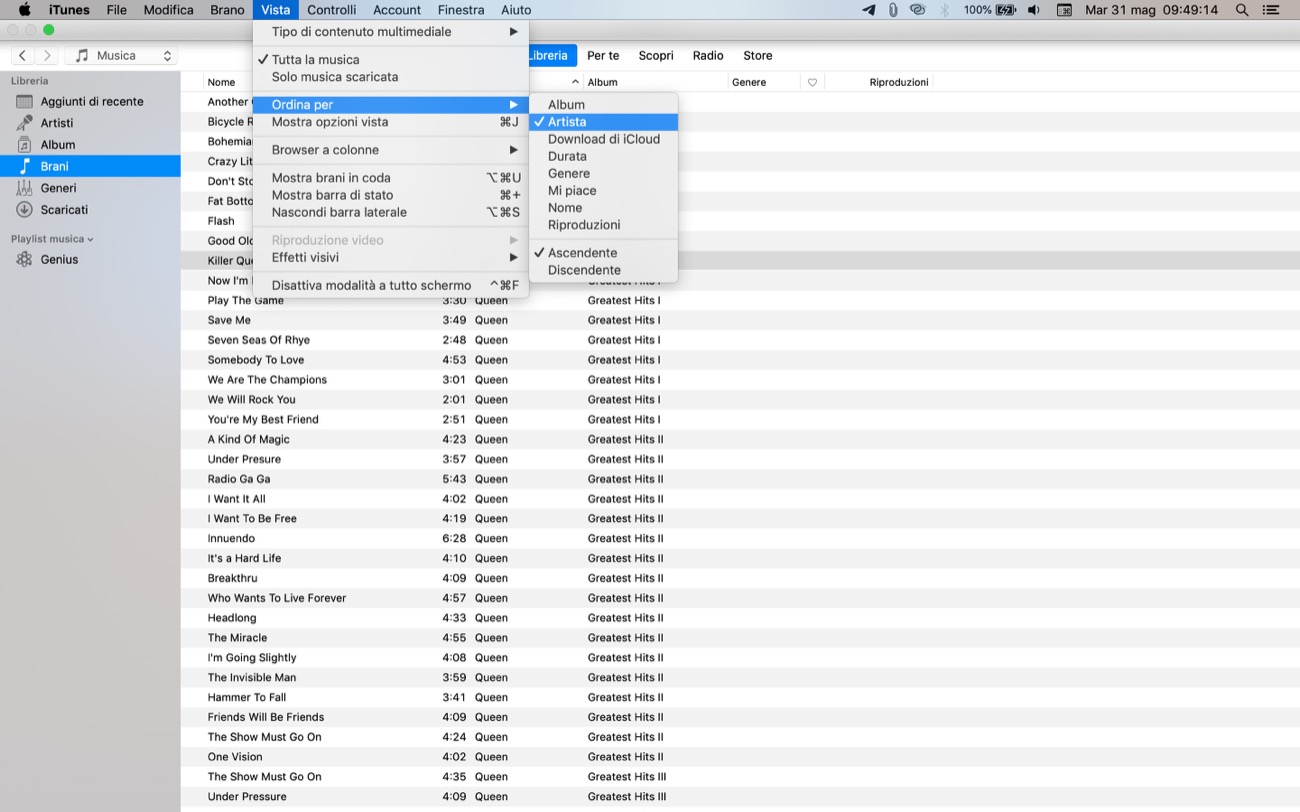Sort by Album in submenu
Image resolution: width=1300 pixels, height=812 pixels.
click(x=603, y=105)
